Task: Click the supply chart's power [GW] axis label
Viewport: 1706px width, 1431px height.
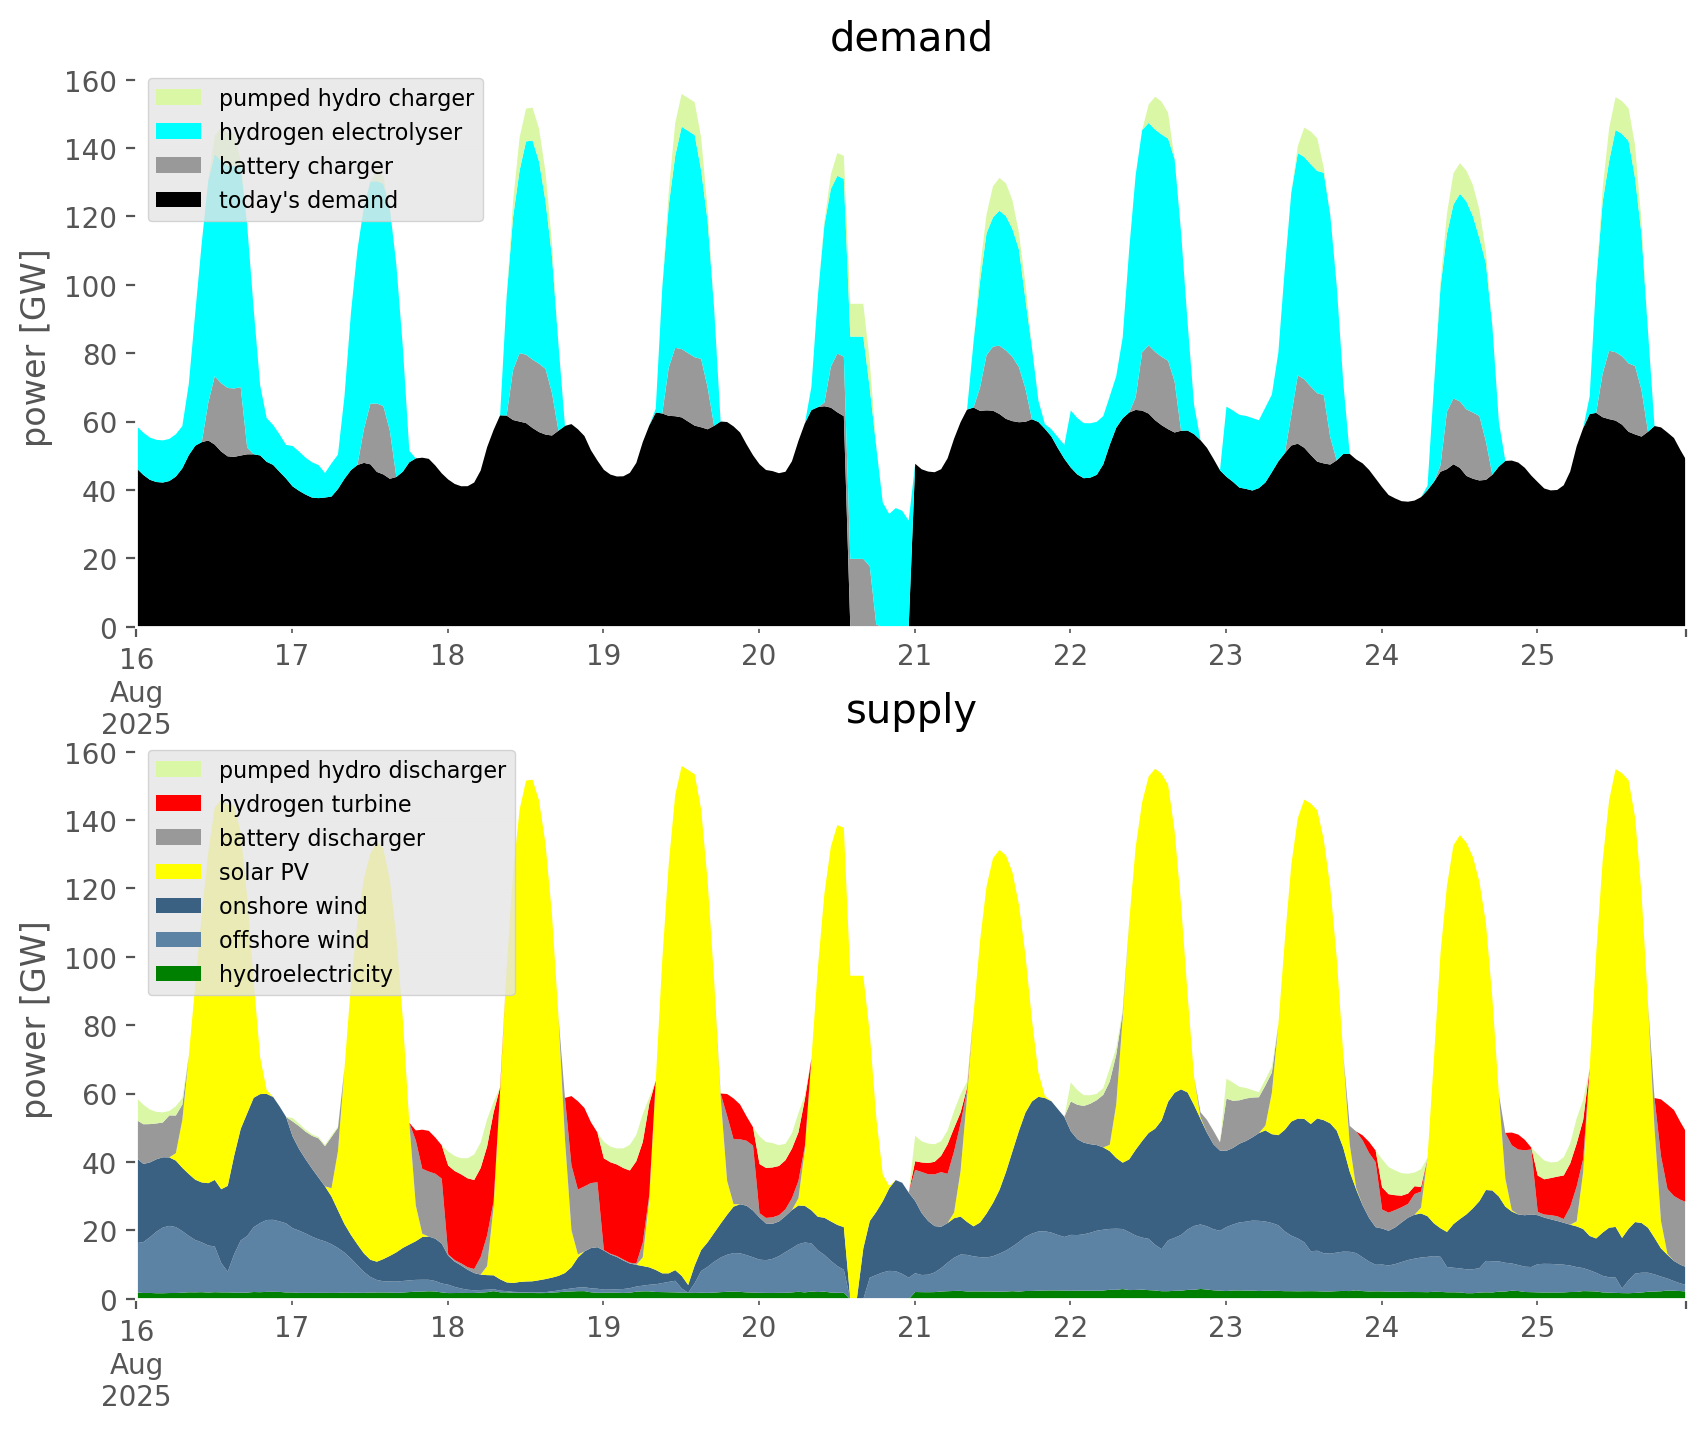Action: (35, 1020)
